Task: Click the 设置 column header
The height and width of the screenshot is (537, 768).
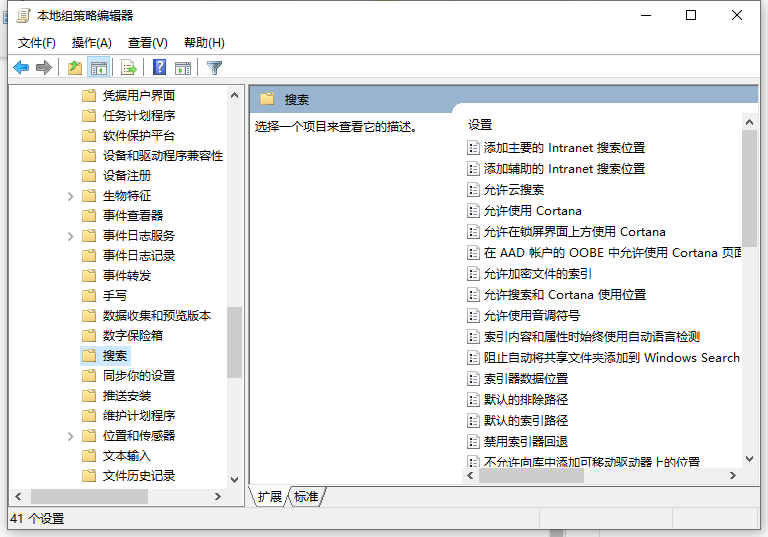Action: [481, 125]
